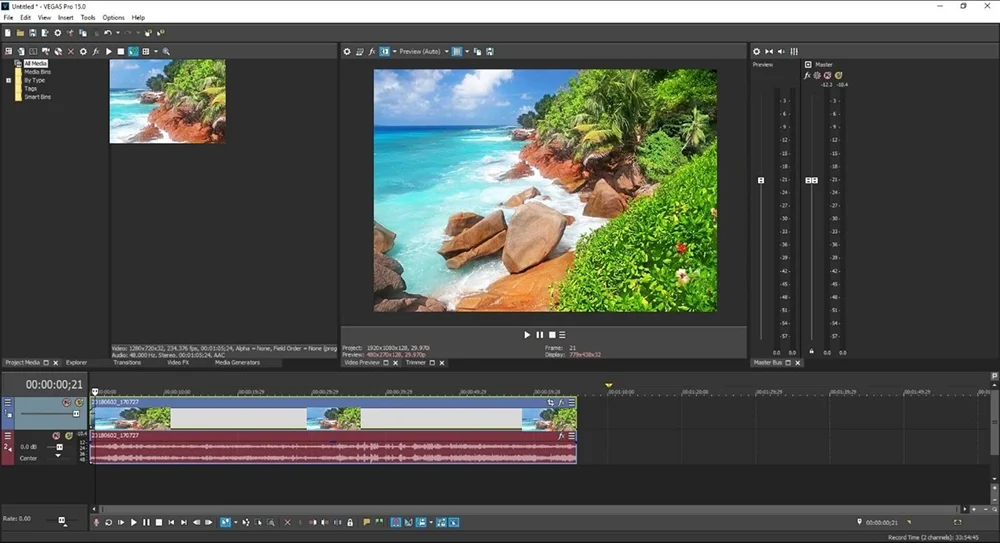Mute video track 1

[x=66, y=403]
